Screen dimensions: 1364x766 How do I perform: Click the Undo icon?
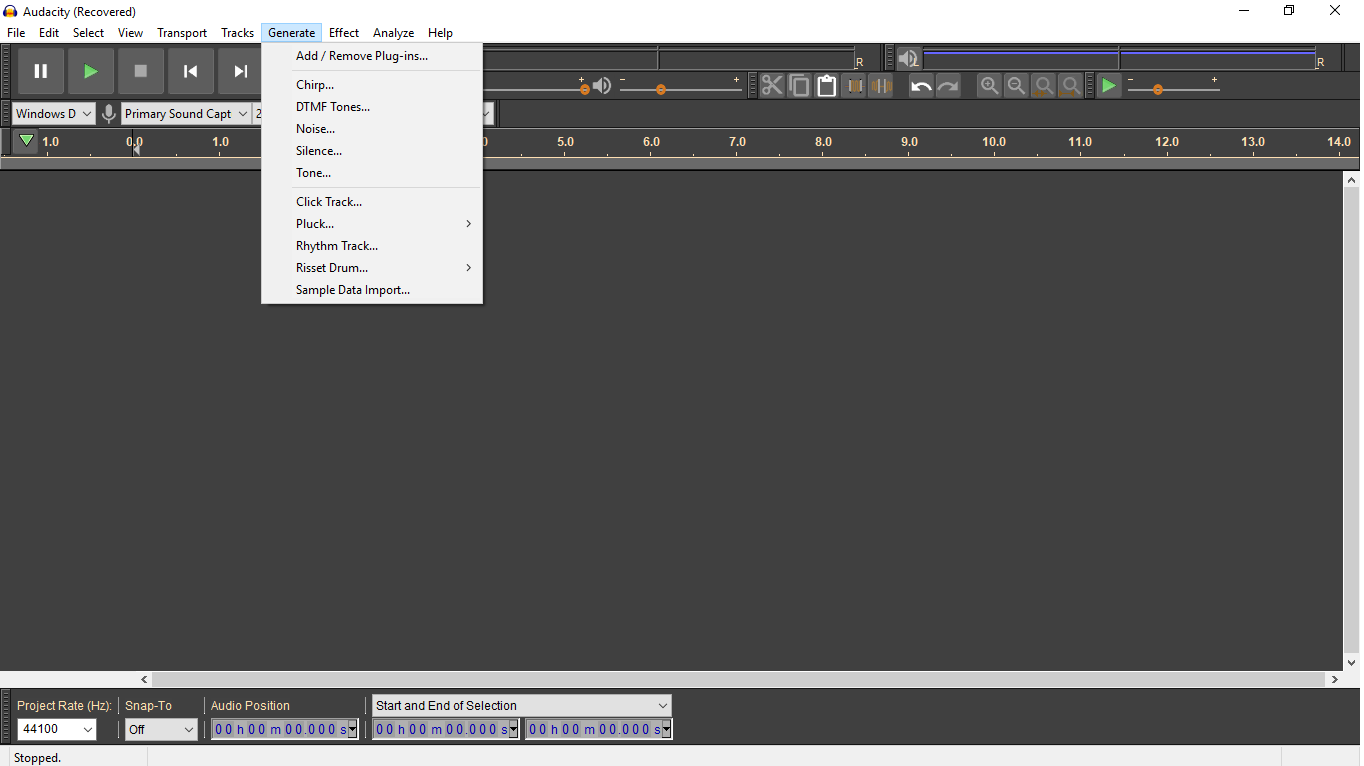click(919, 85)
